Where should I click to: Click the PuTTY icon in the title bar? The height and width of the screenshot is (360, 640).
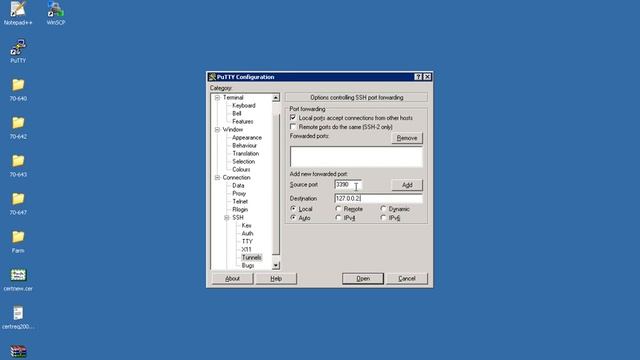point(212,77)
